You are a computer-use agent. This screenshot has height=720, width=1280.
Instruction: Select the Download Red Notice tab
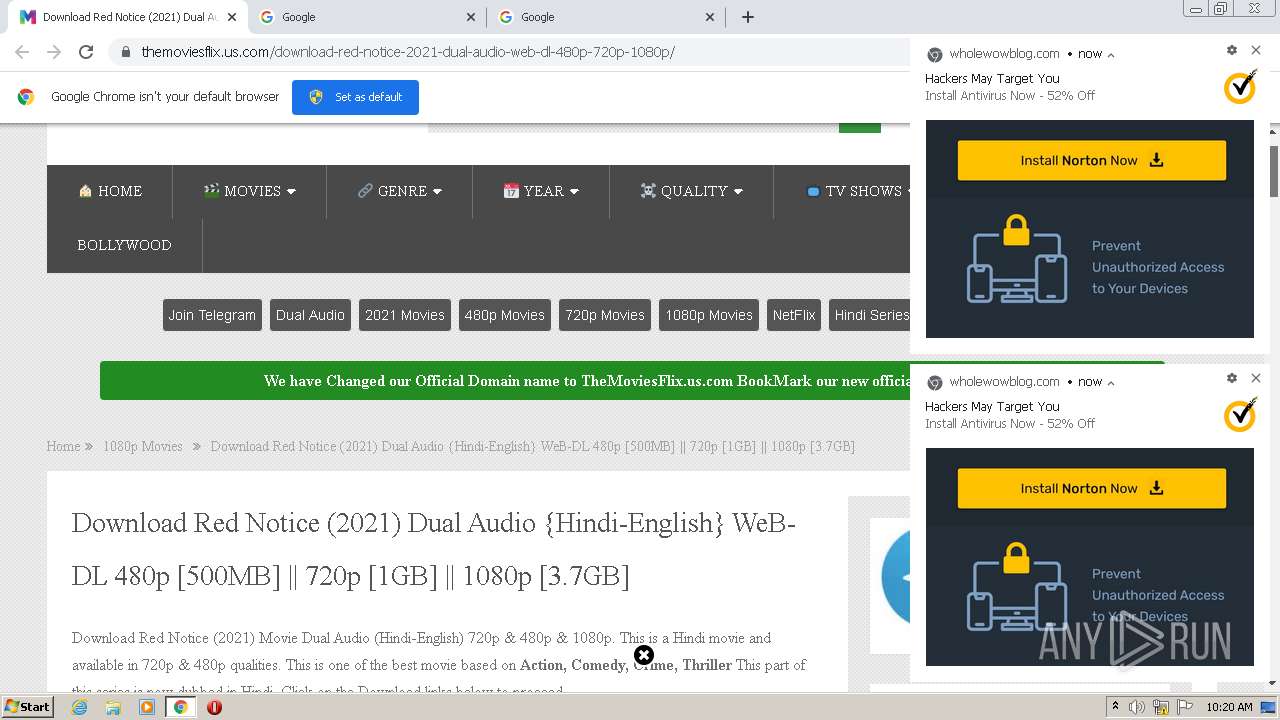coord(128,17)
